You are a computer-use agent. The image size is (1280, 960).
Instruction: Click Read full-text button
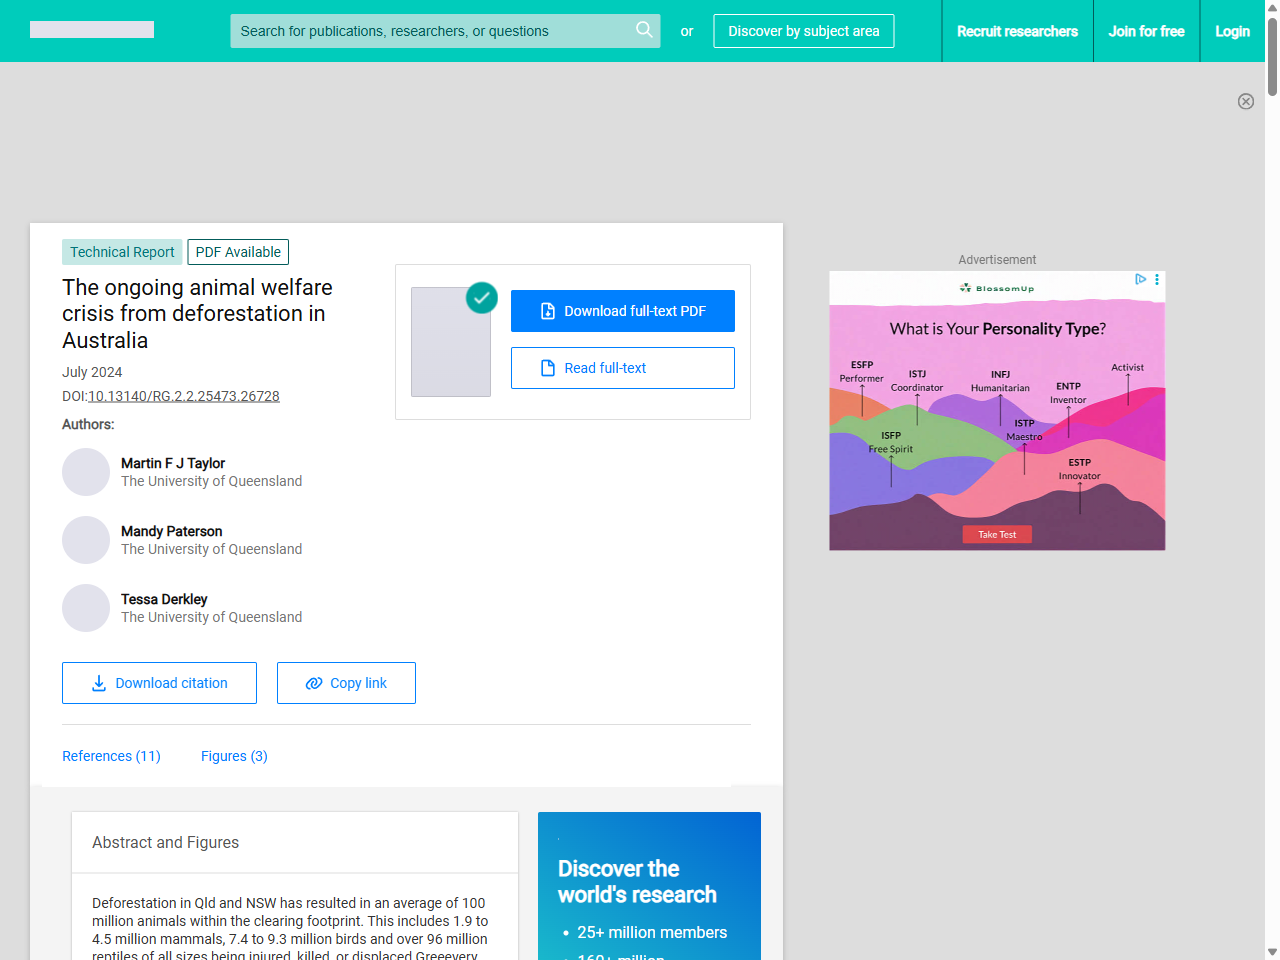pos(622,368)
